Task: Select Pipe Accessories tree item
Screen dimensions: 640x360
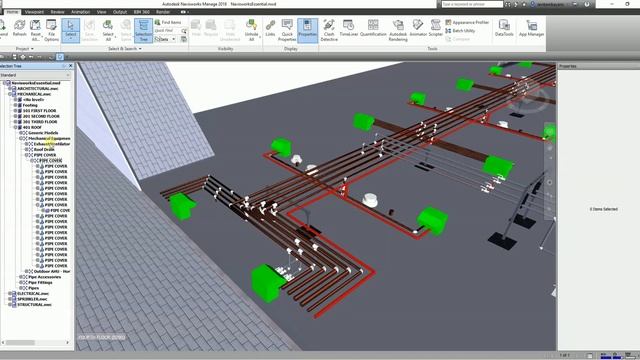Action: pyautogui.click(x=44, y=277)
